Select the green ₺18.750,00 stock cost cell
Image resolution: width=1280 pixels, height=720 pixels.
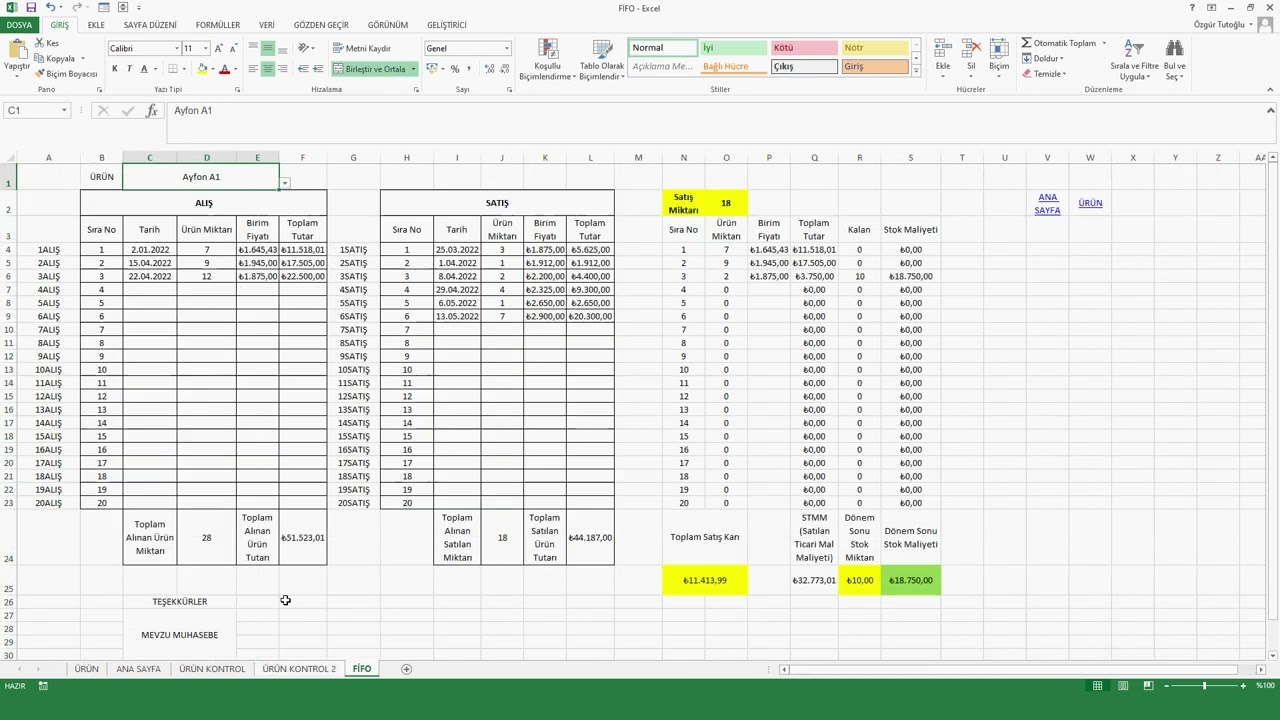coord(910,580)
